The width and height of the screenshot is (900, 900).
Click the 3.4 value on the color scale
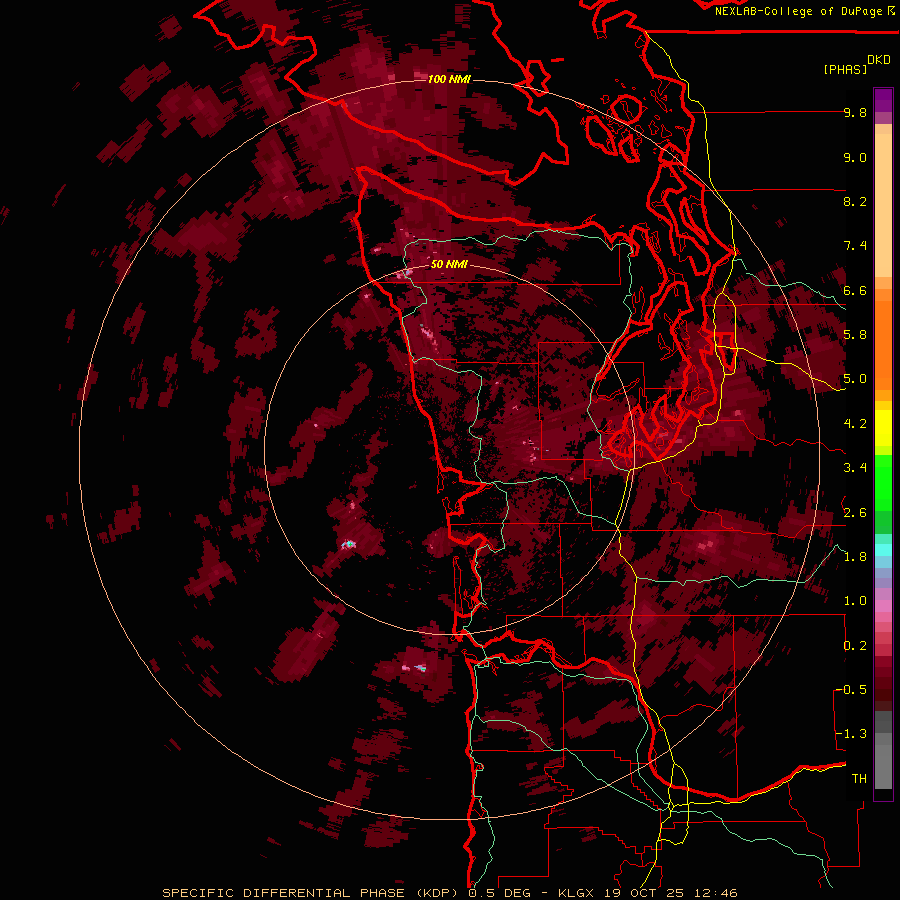[x=855, y=468]
